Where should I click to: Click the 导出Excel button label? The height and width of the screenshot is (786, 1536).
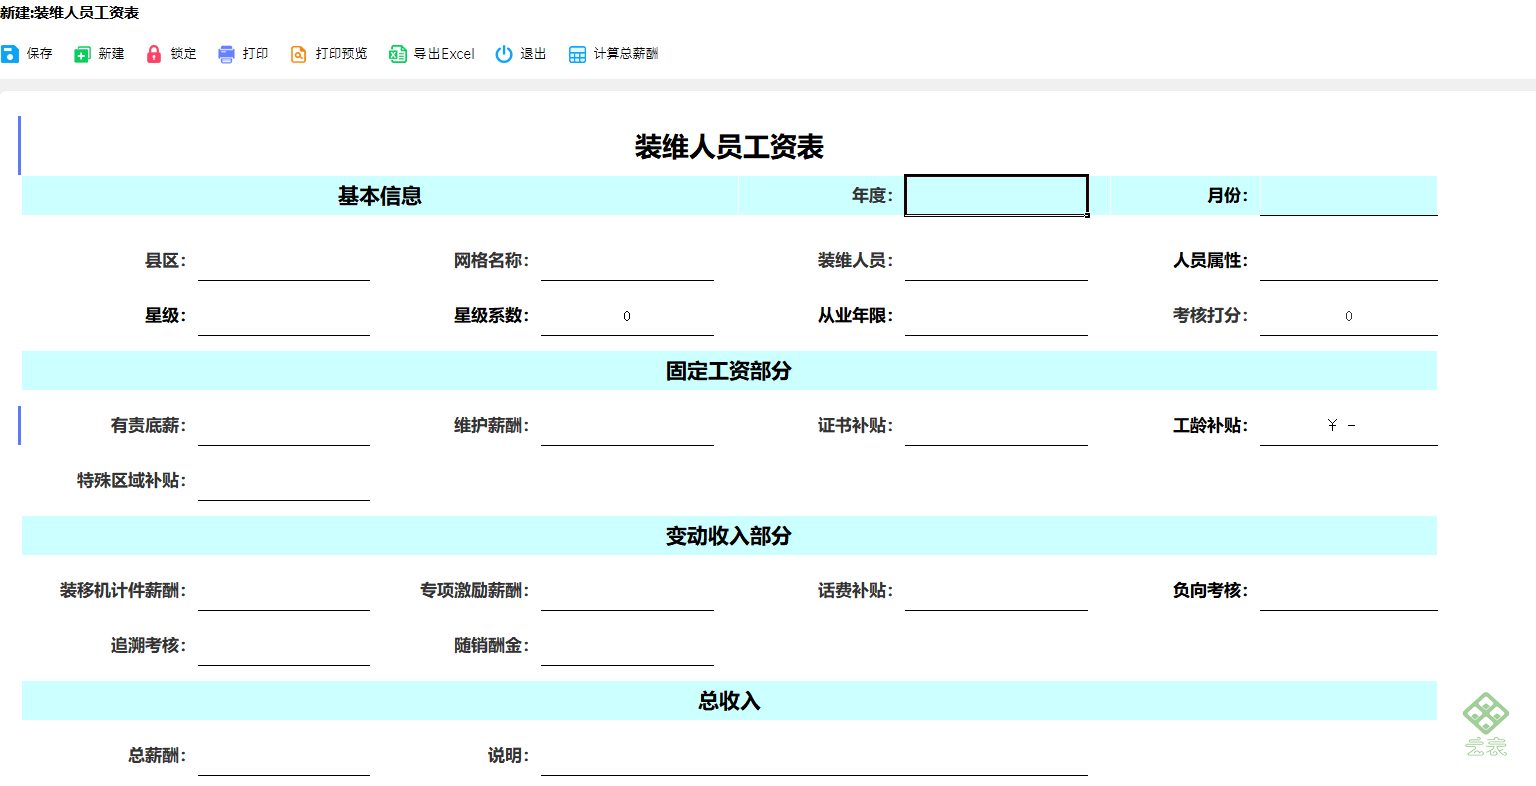tap(444, 54)
